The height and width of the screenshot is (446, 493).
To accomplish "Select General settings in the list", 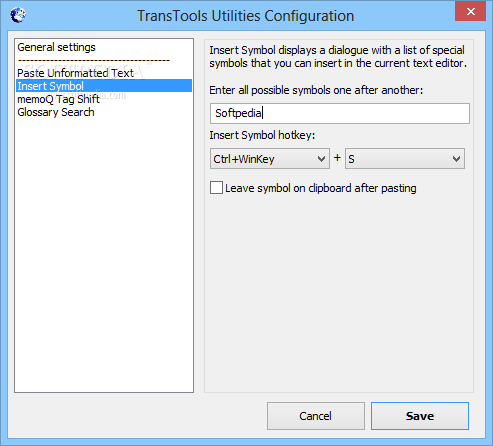I will 56,47.
